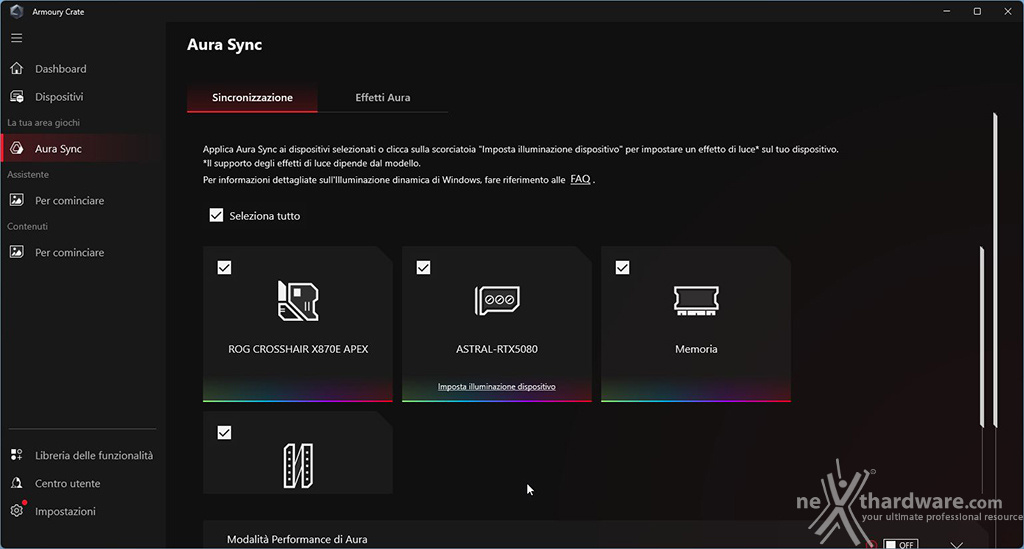Click the graphics card icon for ASTRAL-RTX5080
The height and width of the screenshot is (549, 1024).
point(497,300)
